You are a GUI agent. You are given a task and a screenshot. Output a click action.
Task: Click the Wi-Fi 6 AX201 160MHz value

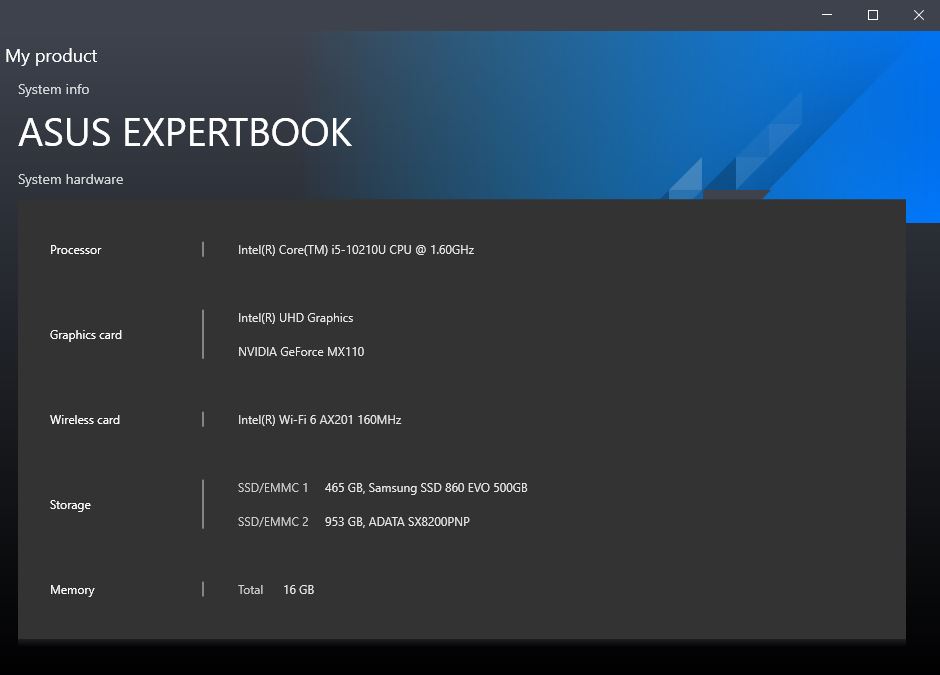tap(320, 420)
